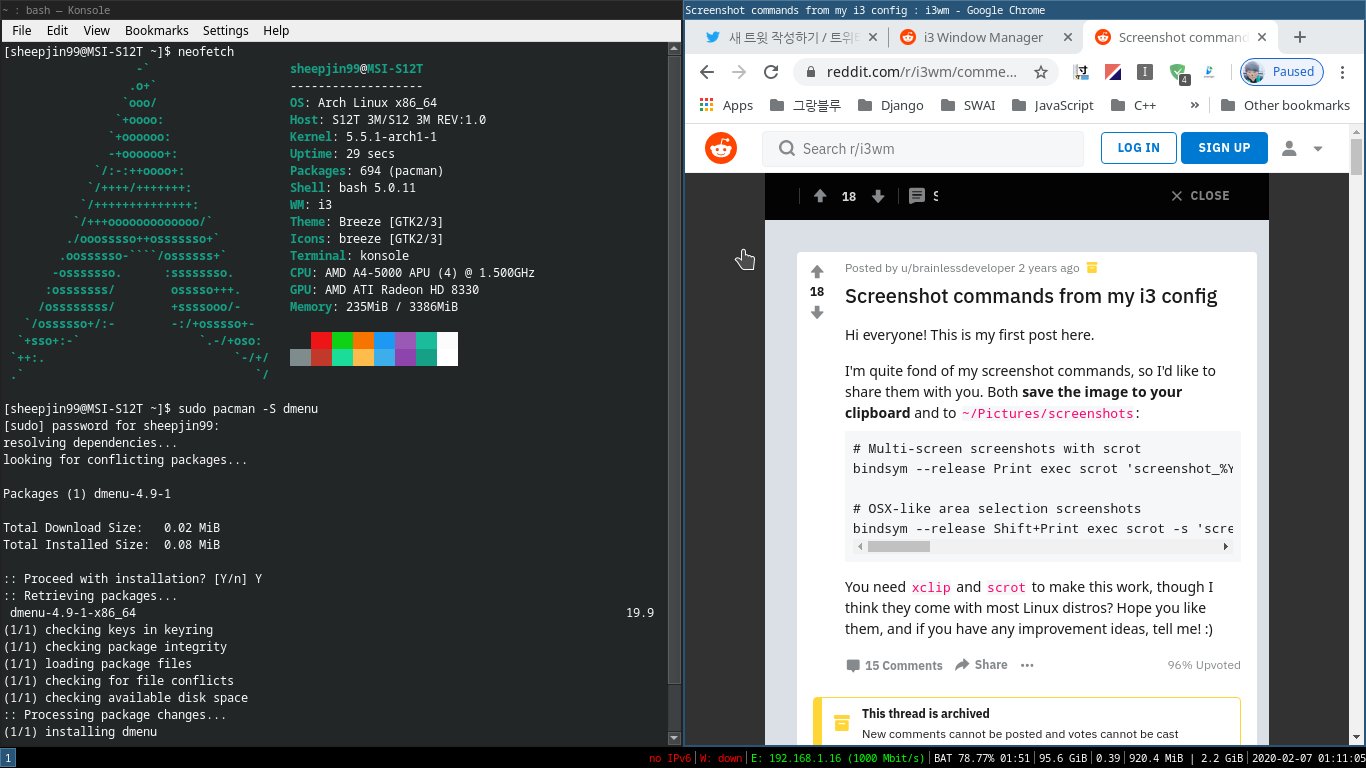Viewport: 1366px width, 768px height.
Task: Open the red and blue diagonal extension icon
Action: 1113,72
